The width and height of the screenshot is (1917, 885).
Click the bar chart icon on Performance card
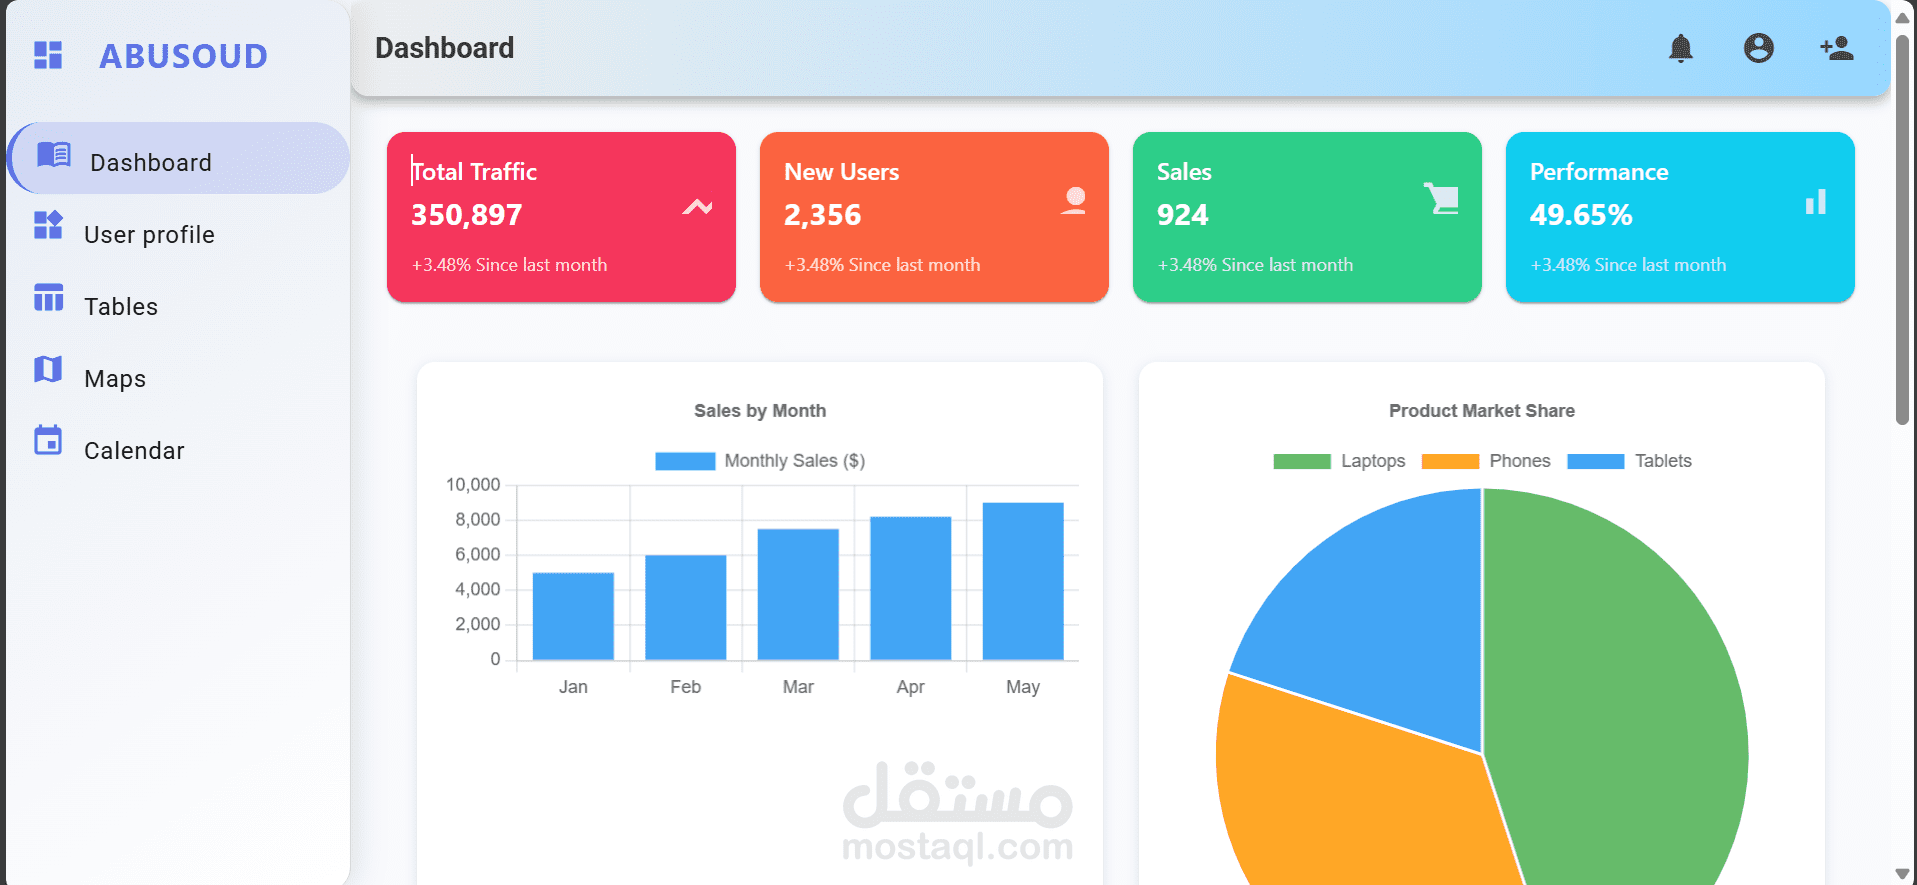click(x=1816, y=202)
